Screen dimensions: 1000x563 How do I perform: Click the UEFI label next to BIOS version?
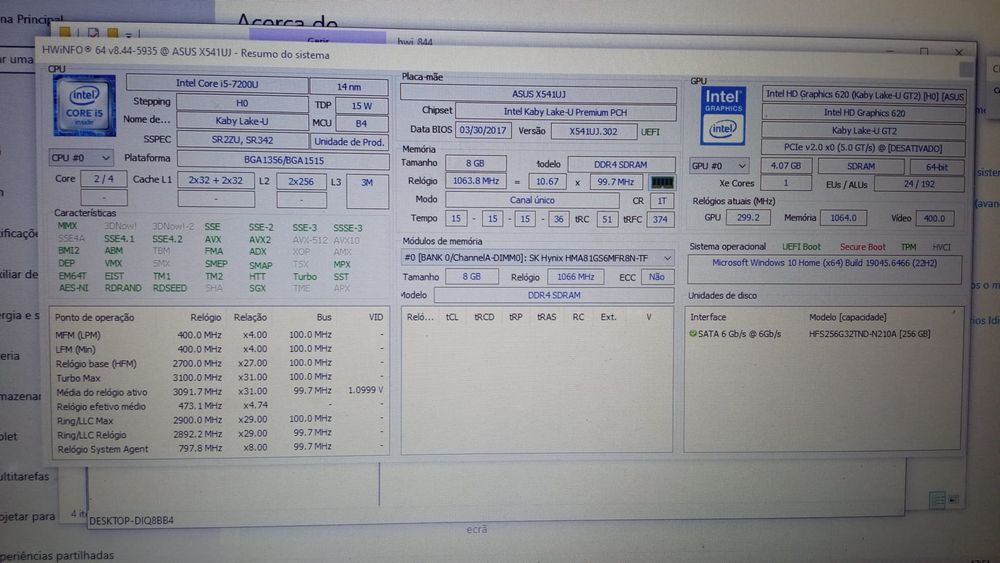point(651,132)
